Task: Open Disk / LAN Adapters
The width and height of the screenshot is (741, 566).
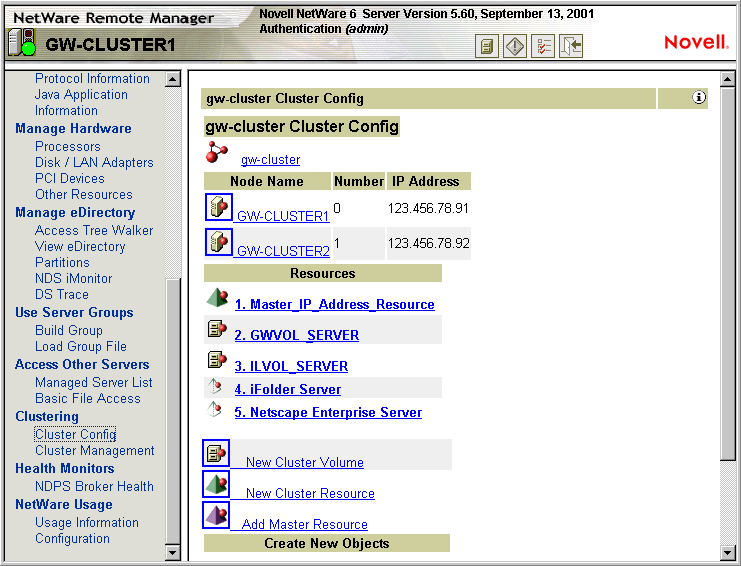Action: [x=94, y=163]
